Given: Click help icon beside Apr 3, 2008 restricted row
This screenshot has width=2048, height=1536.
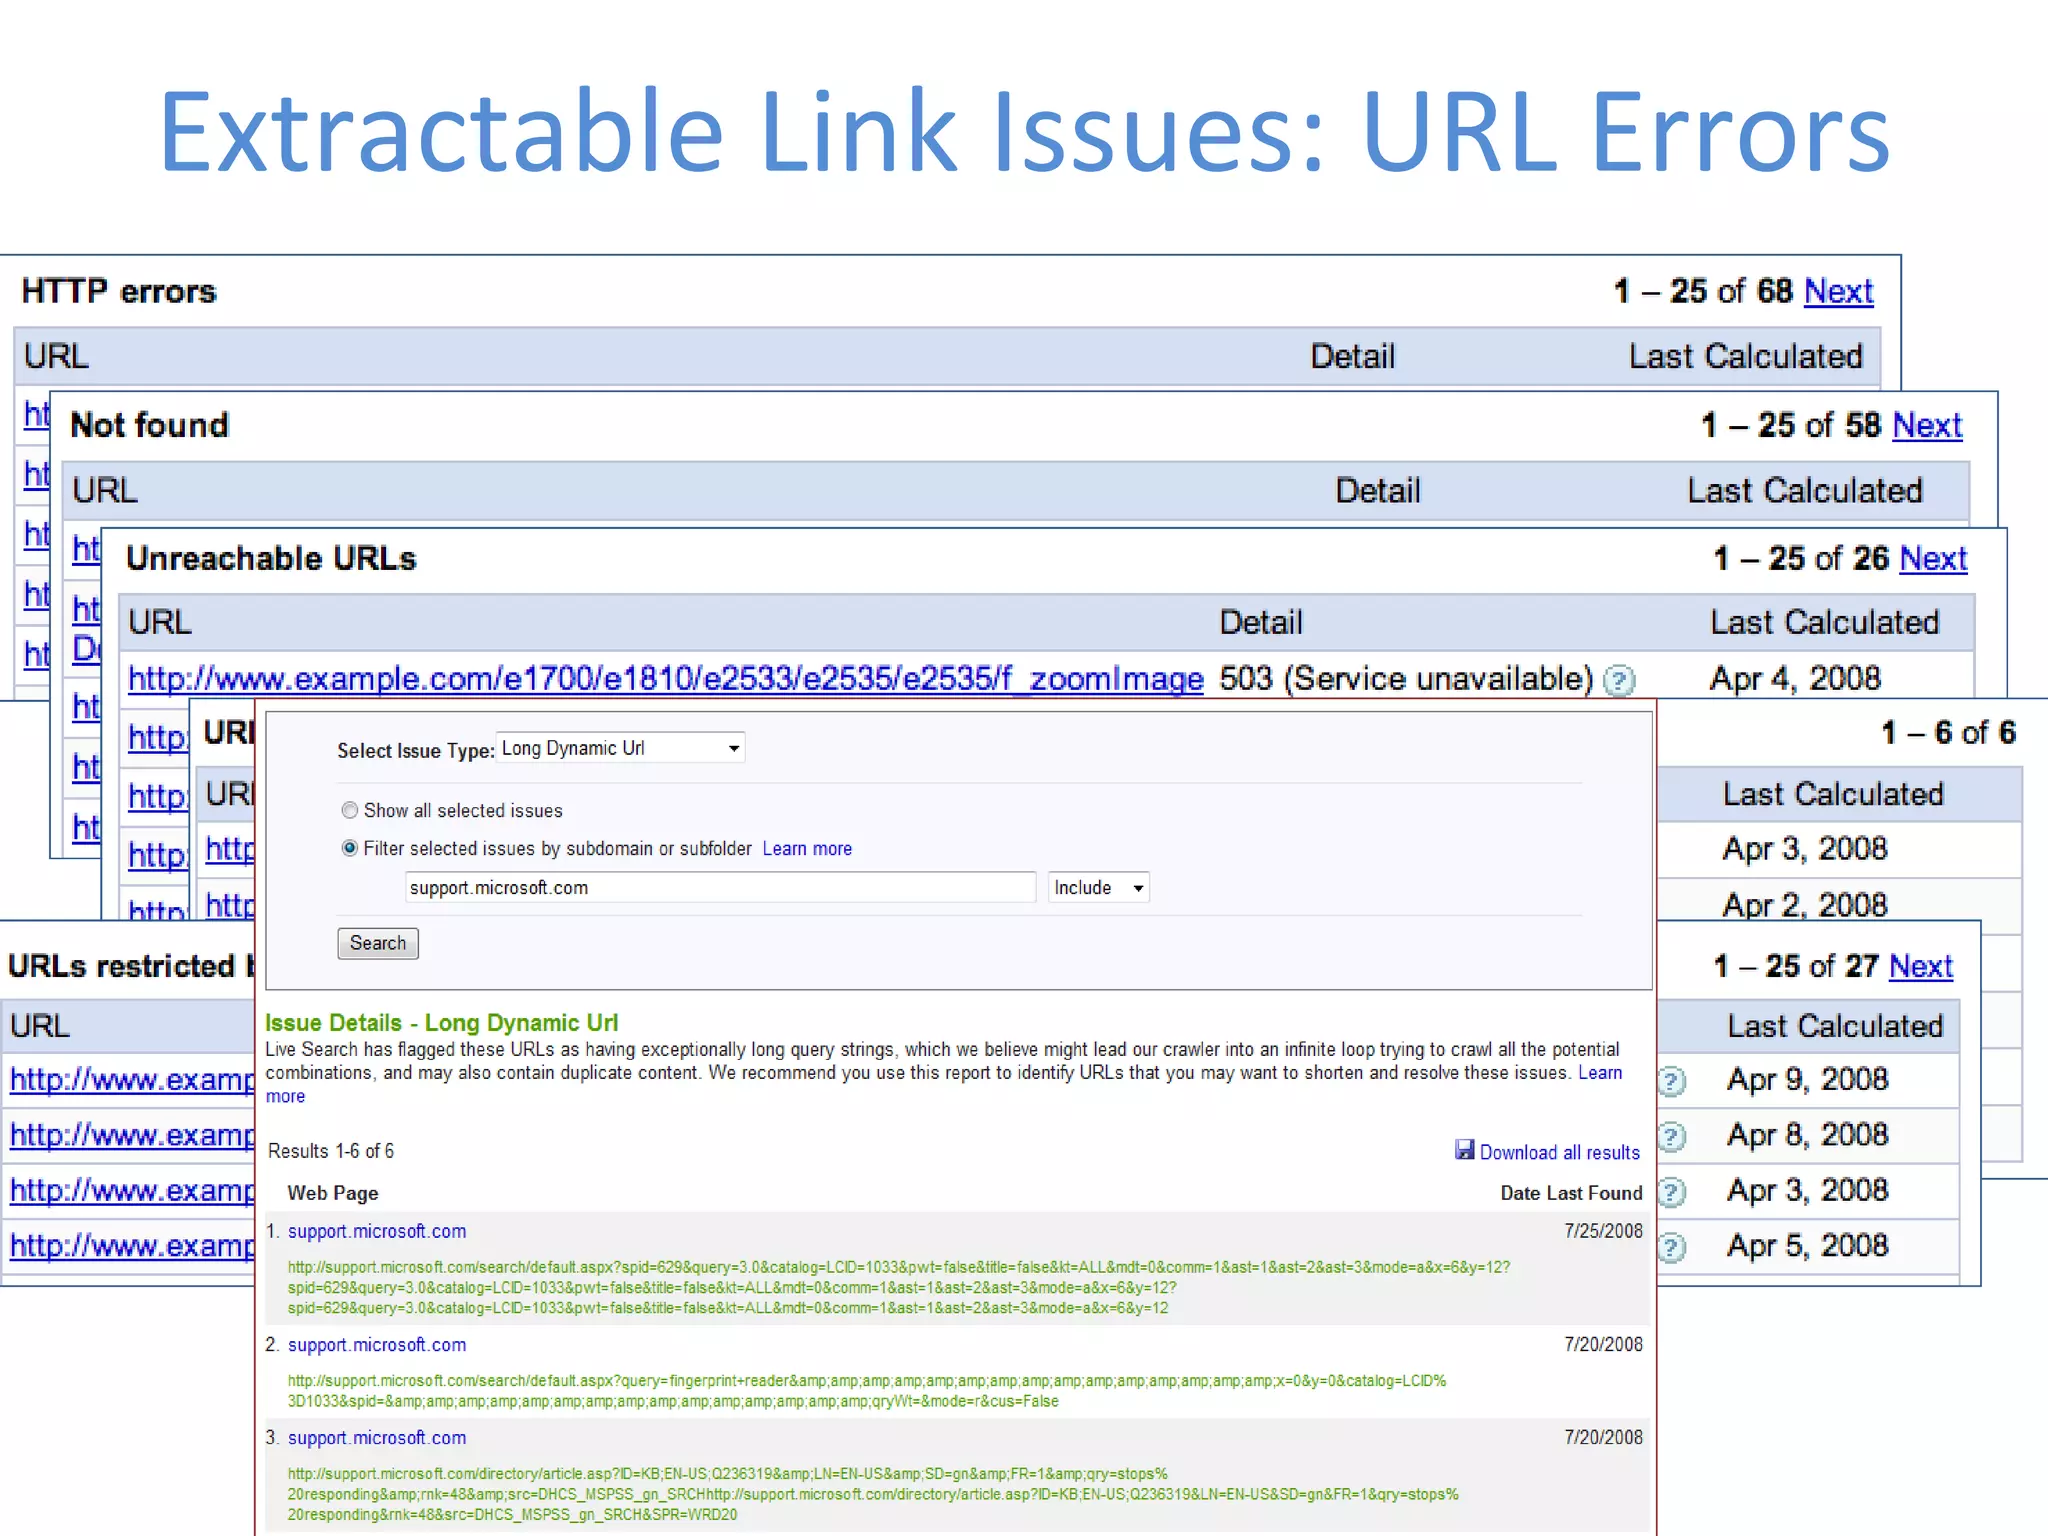Looking at the screenshot, I should (x=1672, y=1192).
